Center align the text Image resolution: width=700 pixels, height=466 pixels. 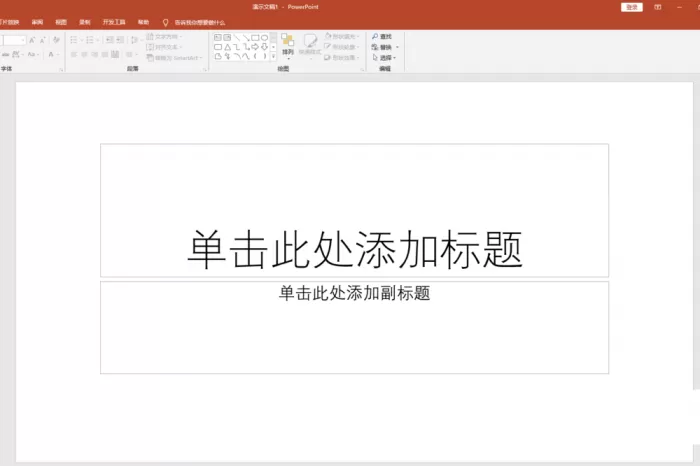[x=84, y=54]
